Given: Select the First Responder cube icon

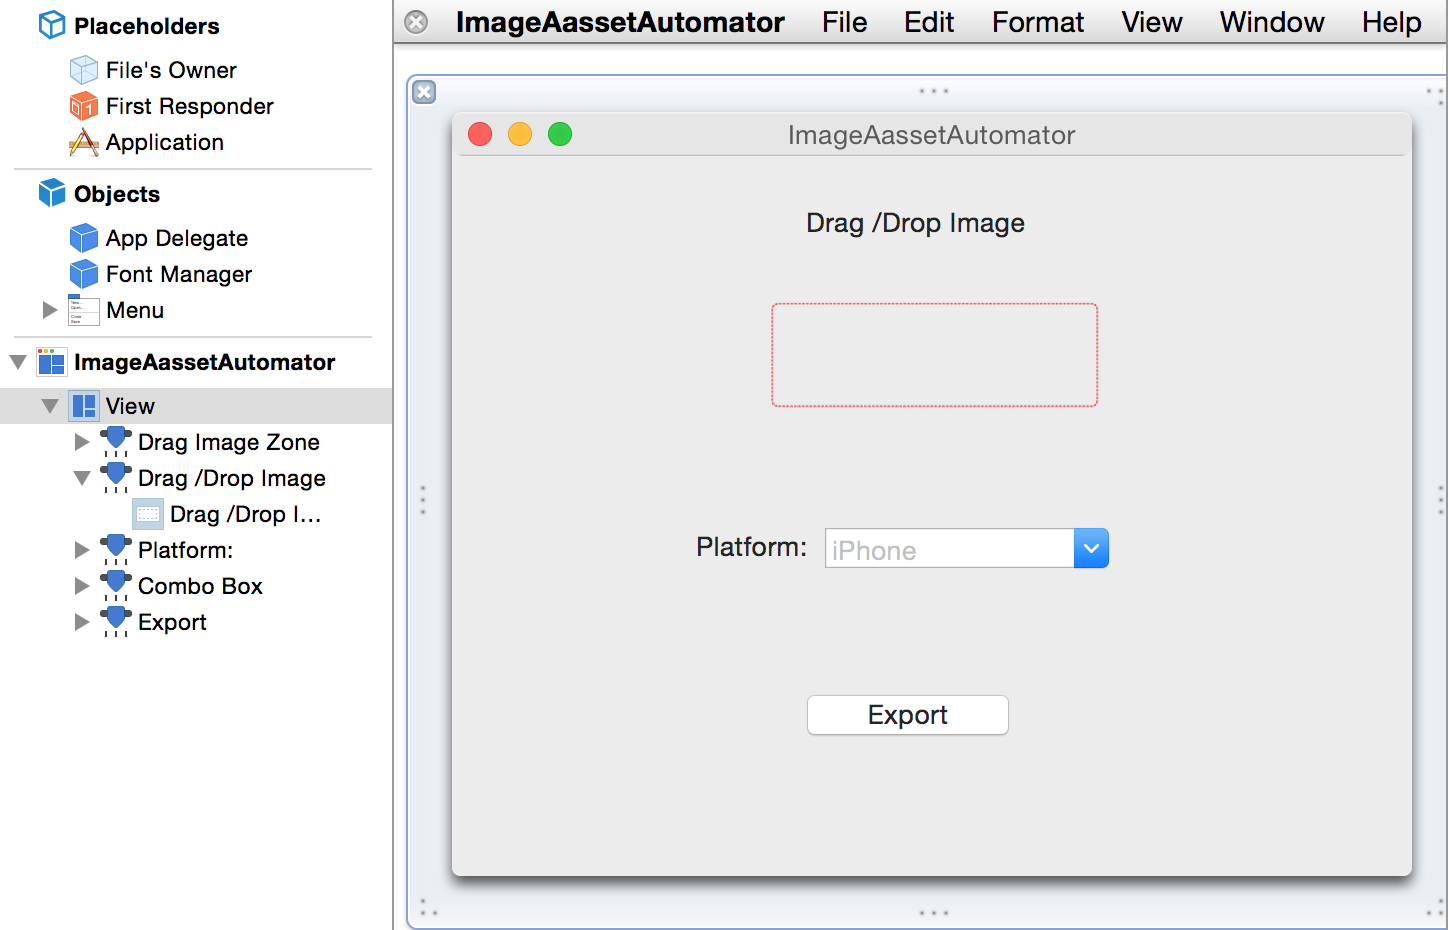Looking at the screenshot, I should tap(82, 105).
